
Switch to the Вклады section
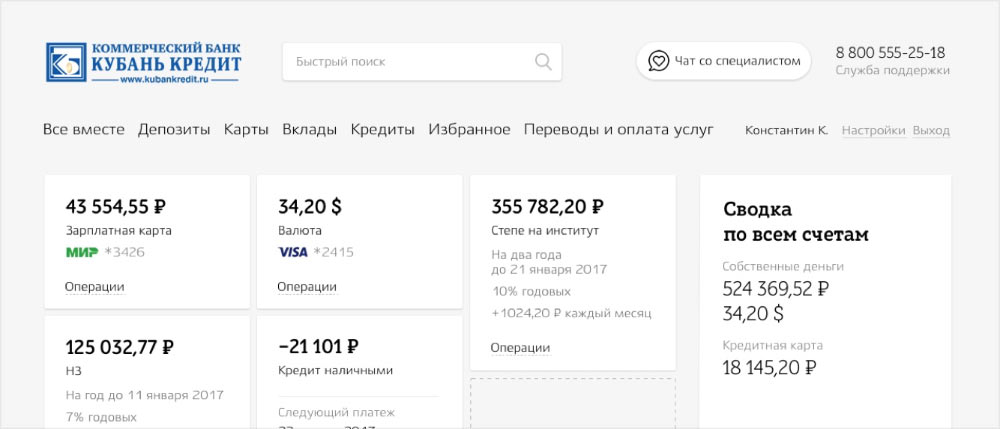point(309,130)
